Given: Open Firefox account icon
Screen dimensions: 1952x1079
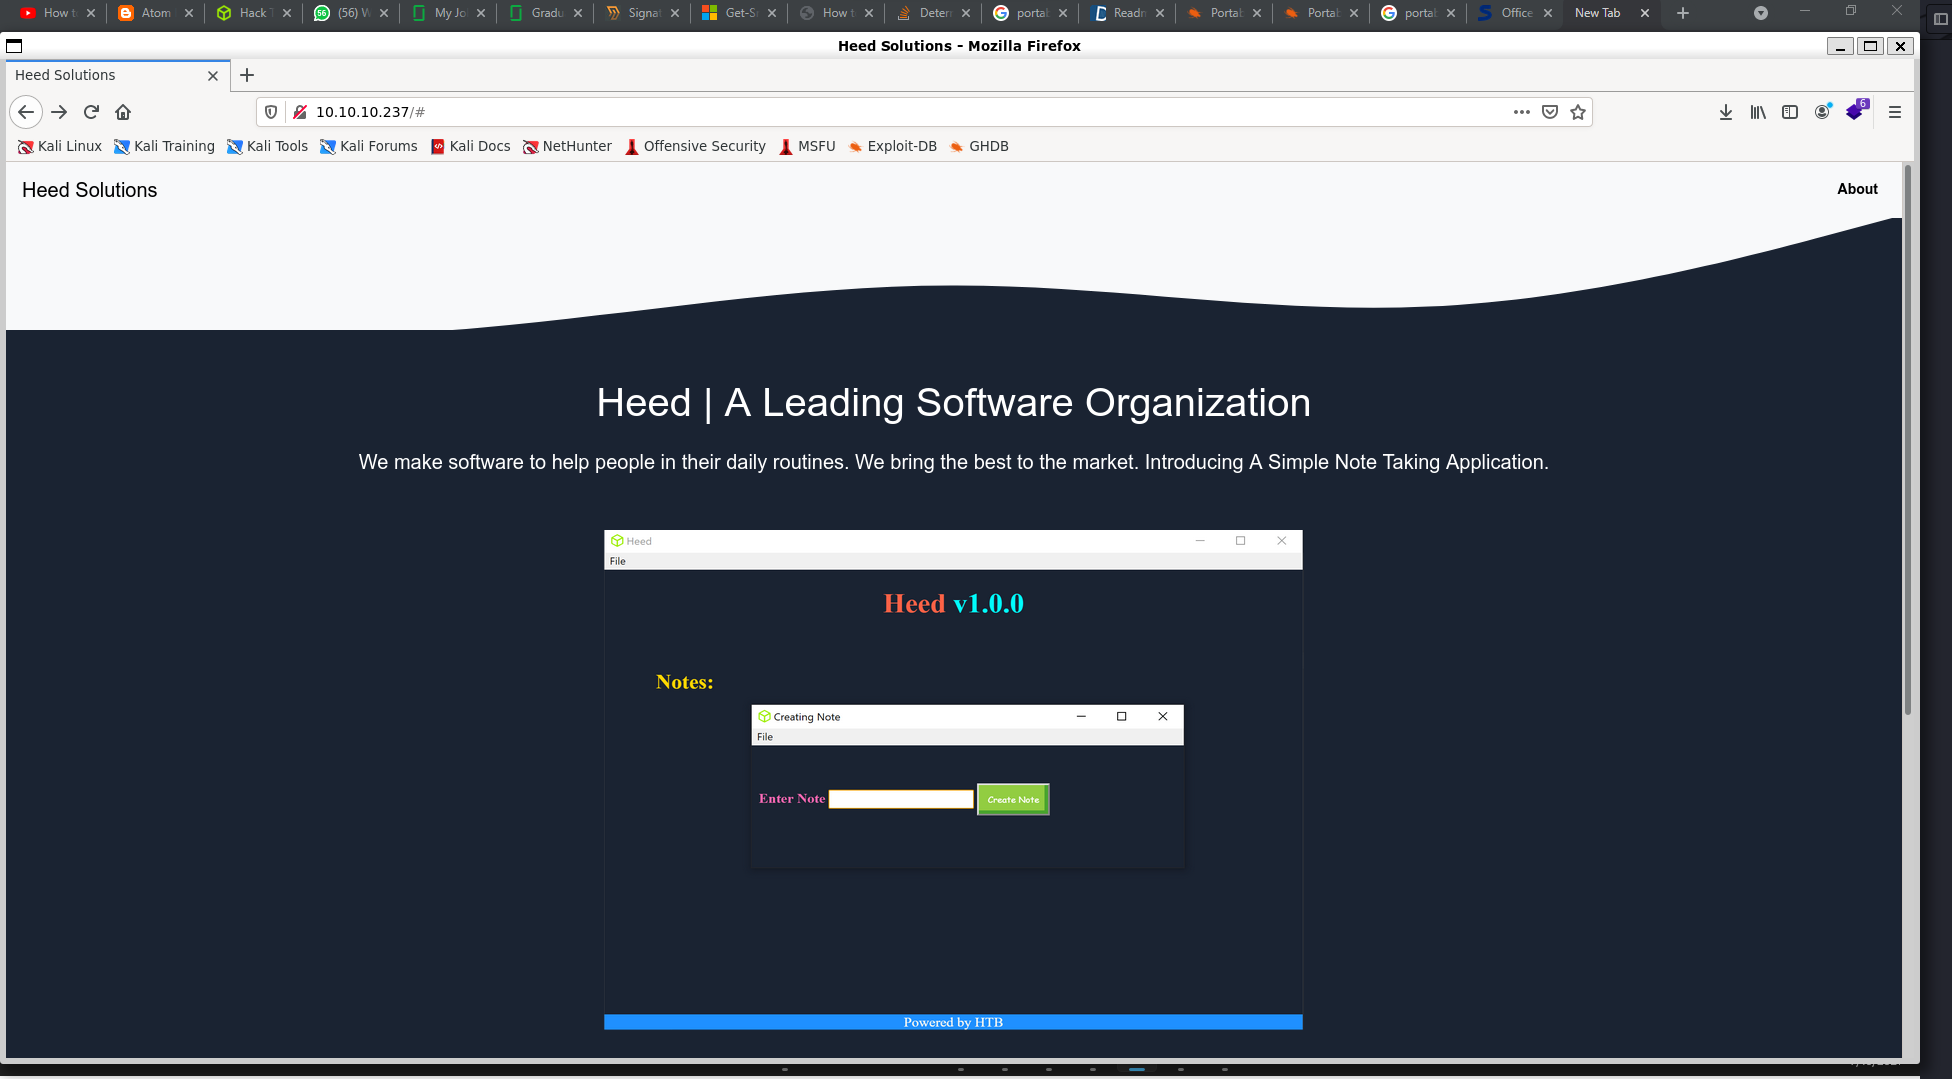Looking at the screenshot, I should (1823, 112).
